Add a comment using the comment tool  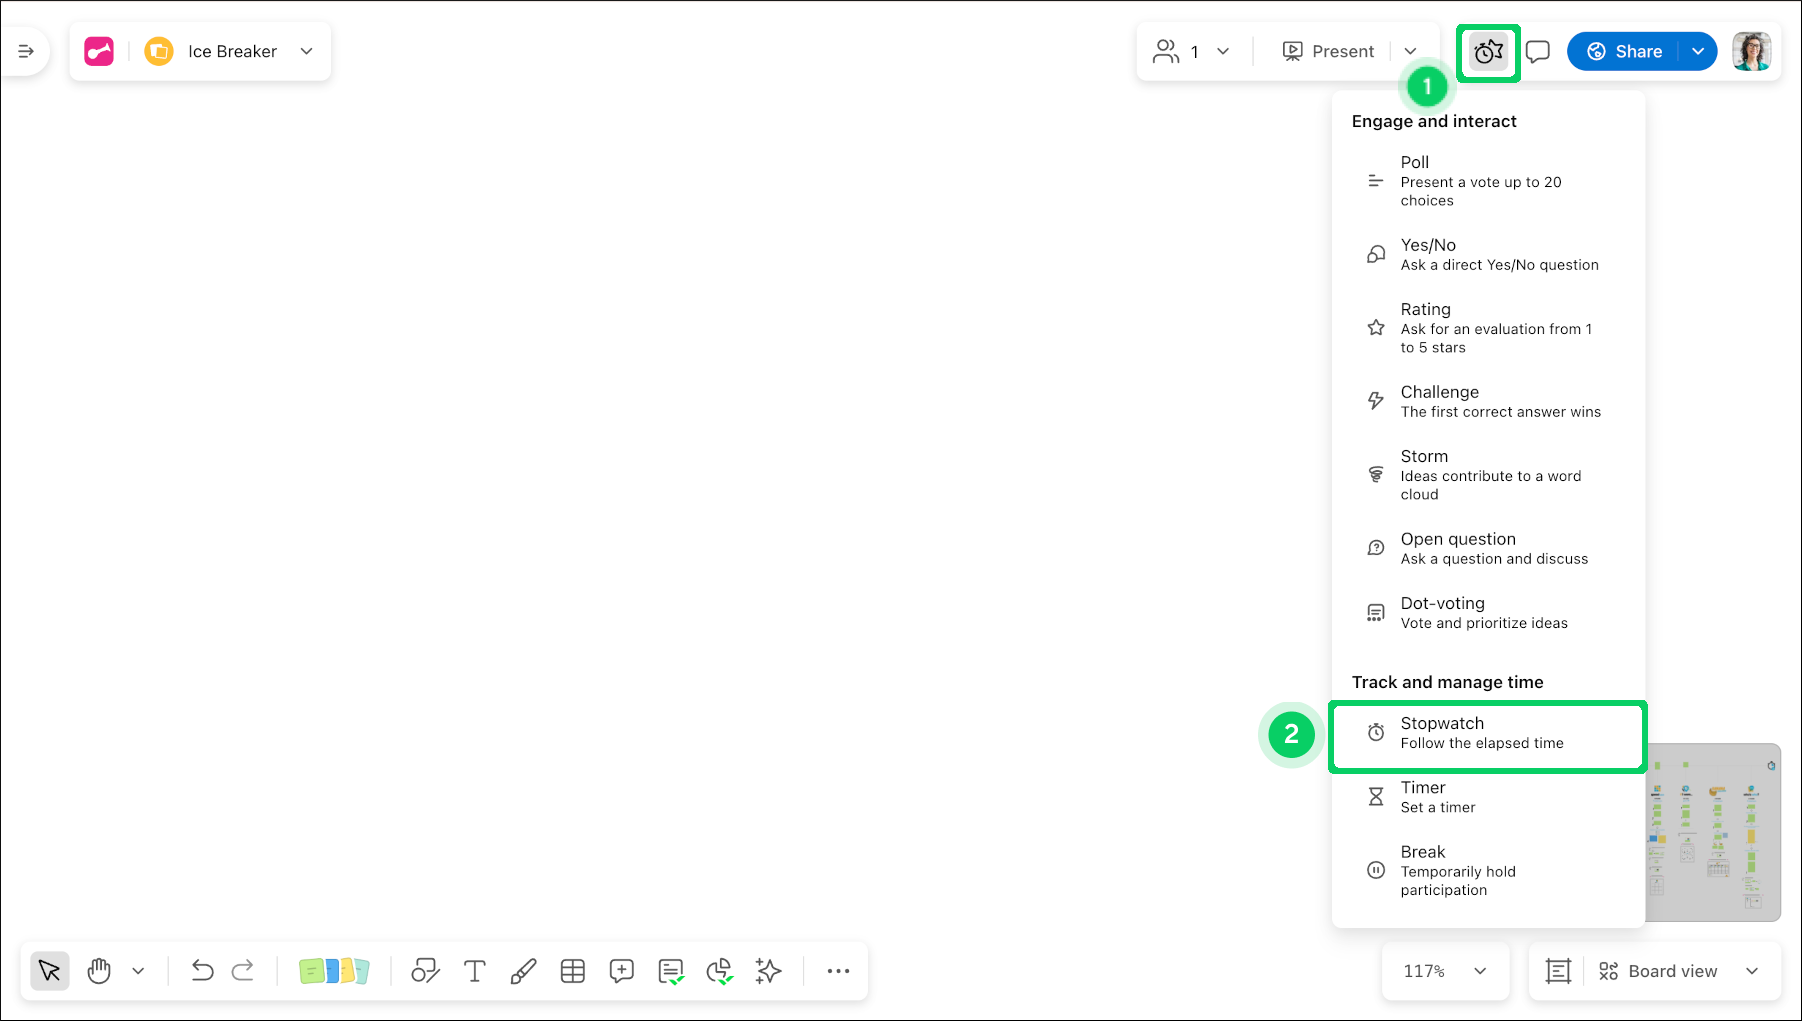(621, 970)
